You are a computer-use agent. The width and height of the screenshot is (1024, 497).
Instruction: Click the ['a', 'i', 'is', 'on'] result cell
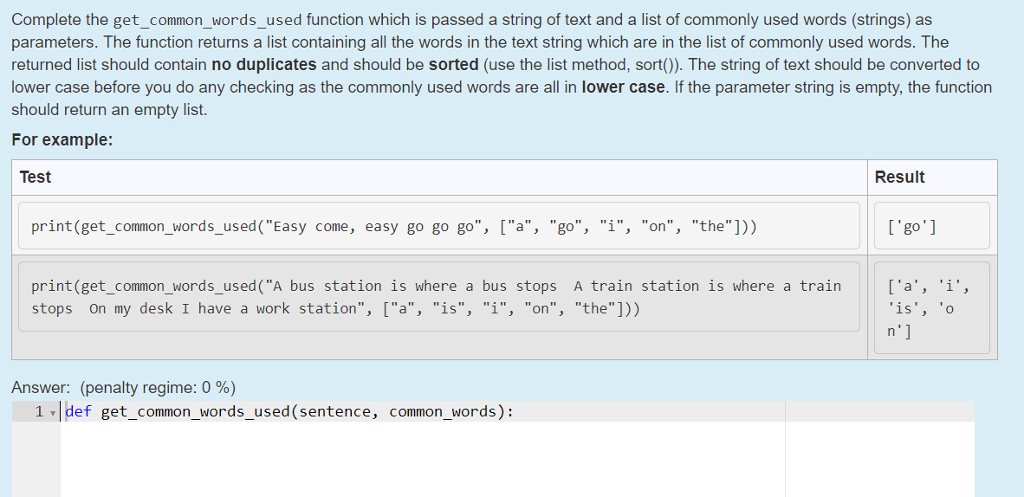(932, 308)
